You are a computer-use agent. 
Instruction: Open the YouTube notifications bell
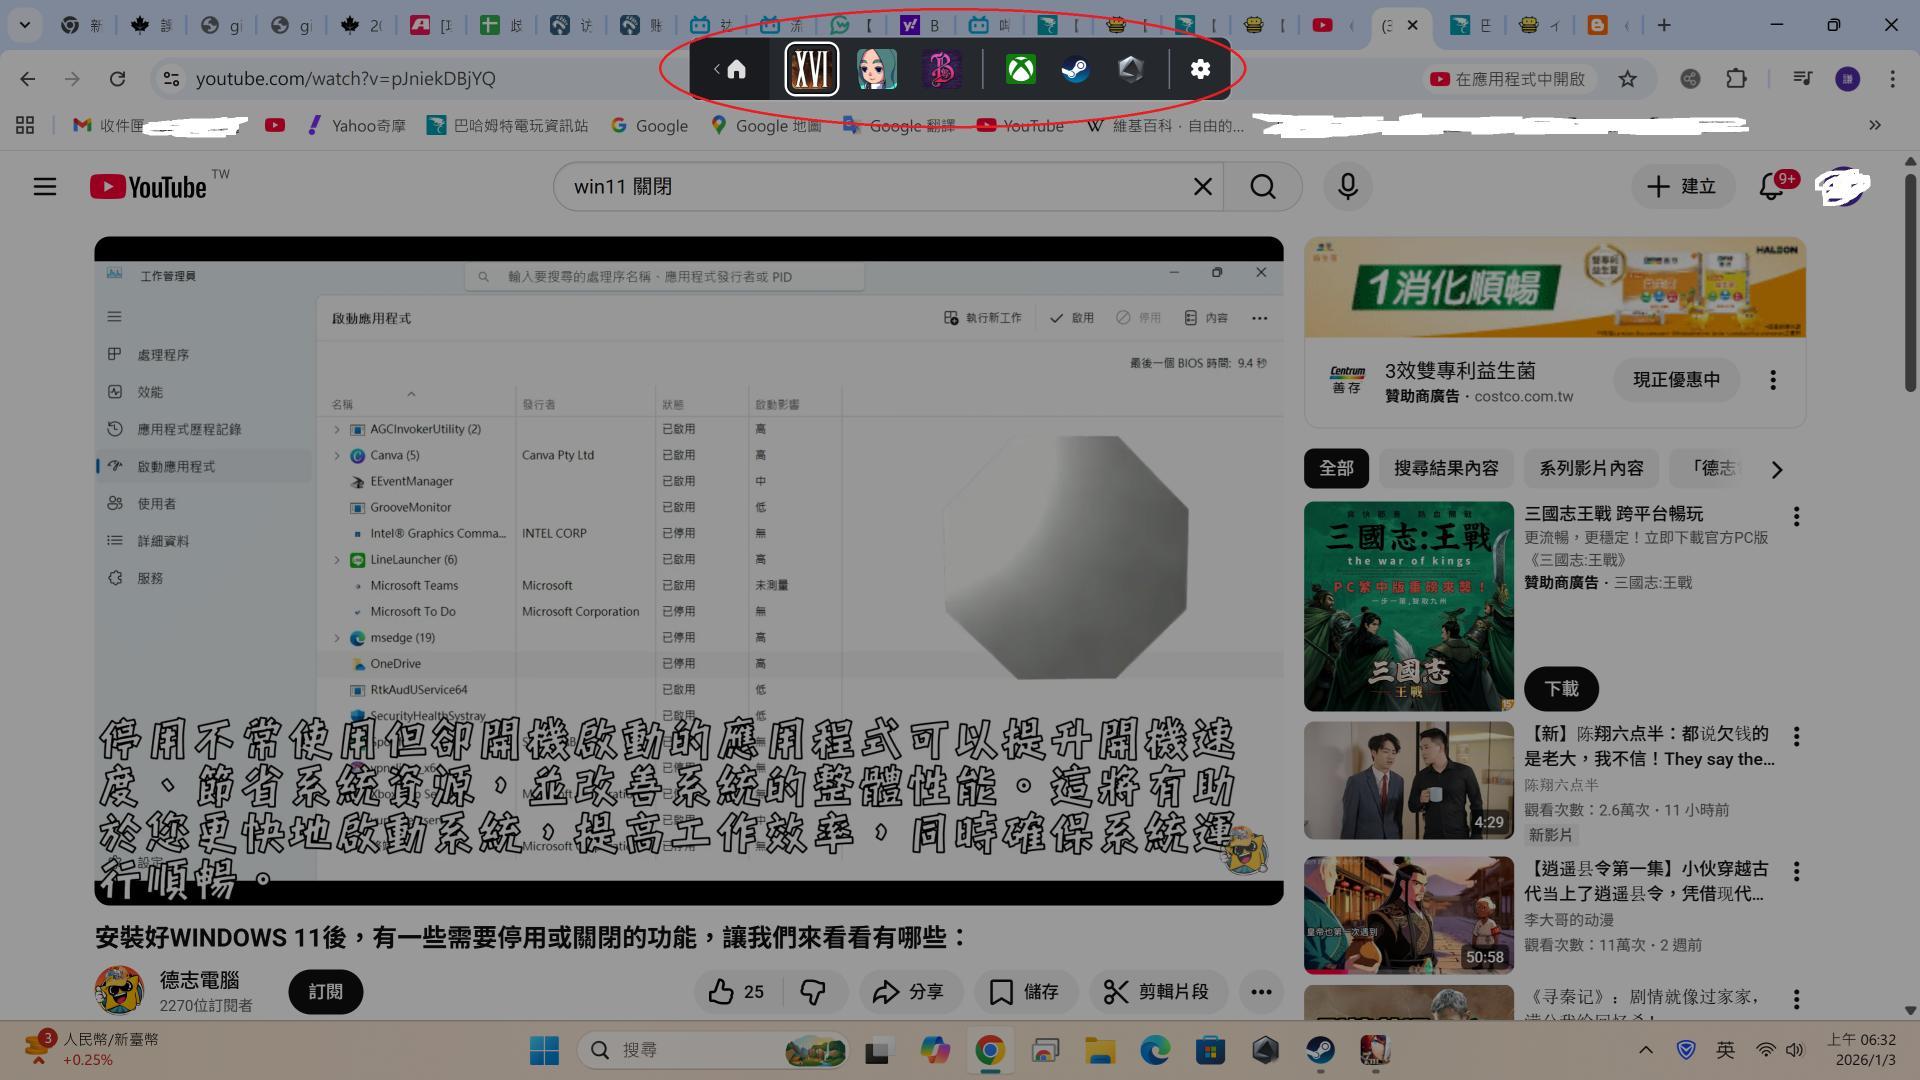click(1772, 186)
